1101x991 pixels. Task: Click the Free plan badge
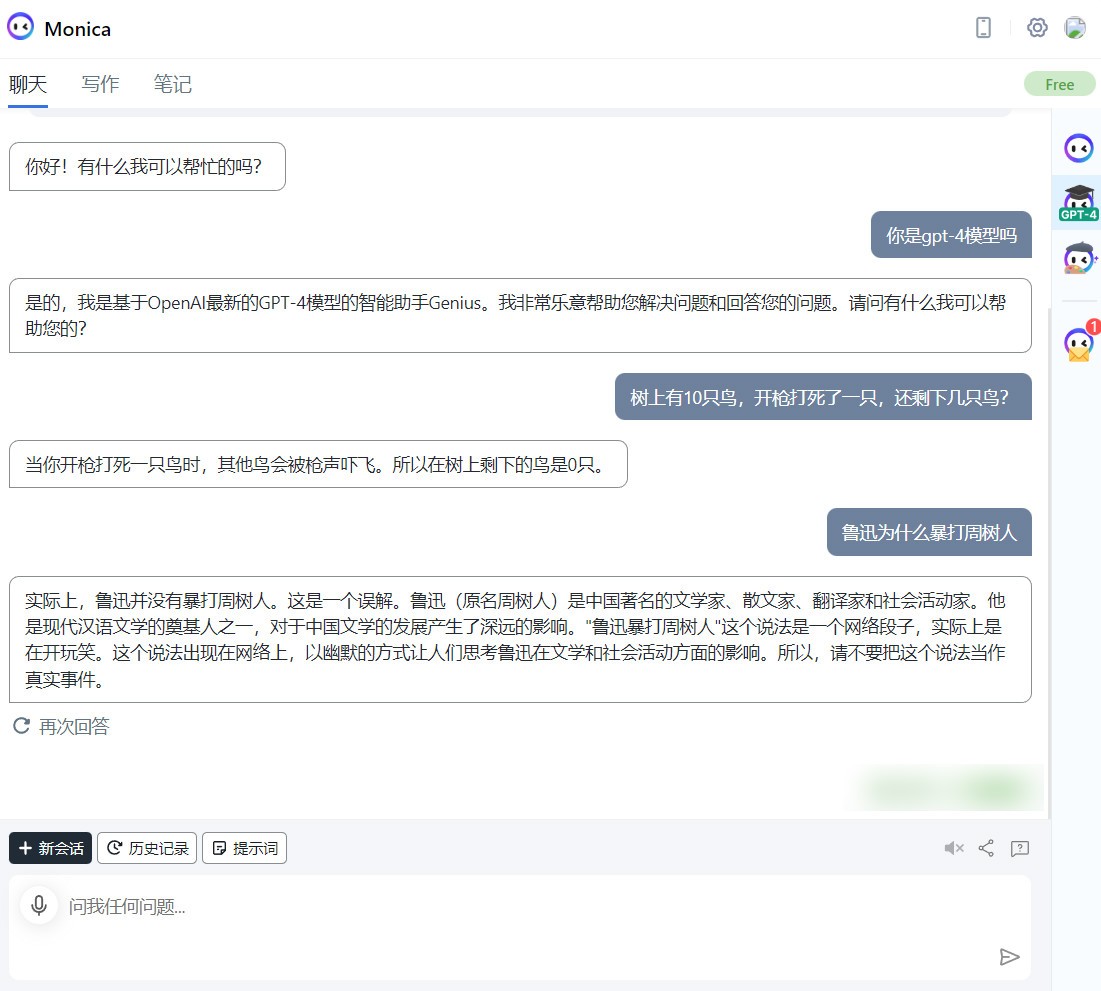coord(1059,84)
